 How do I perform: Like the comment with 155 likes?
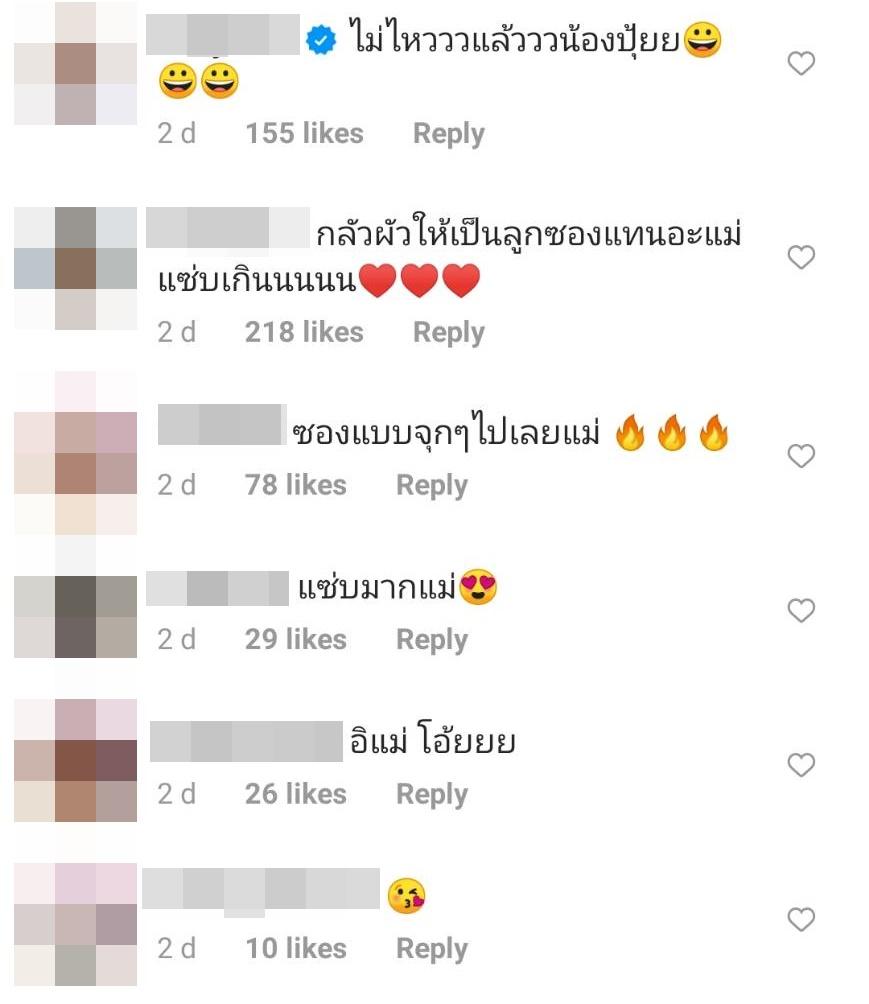click(x=800, y=63)
